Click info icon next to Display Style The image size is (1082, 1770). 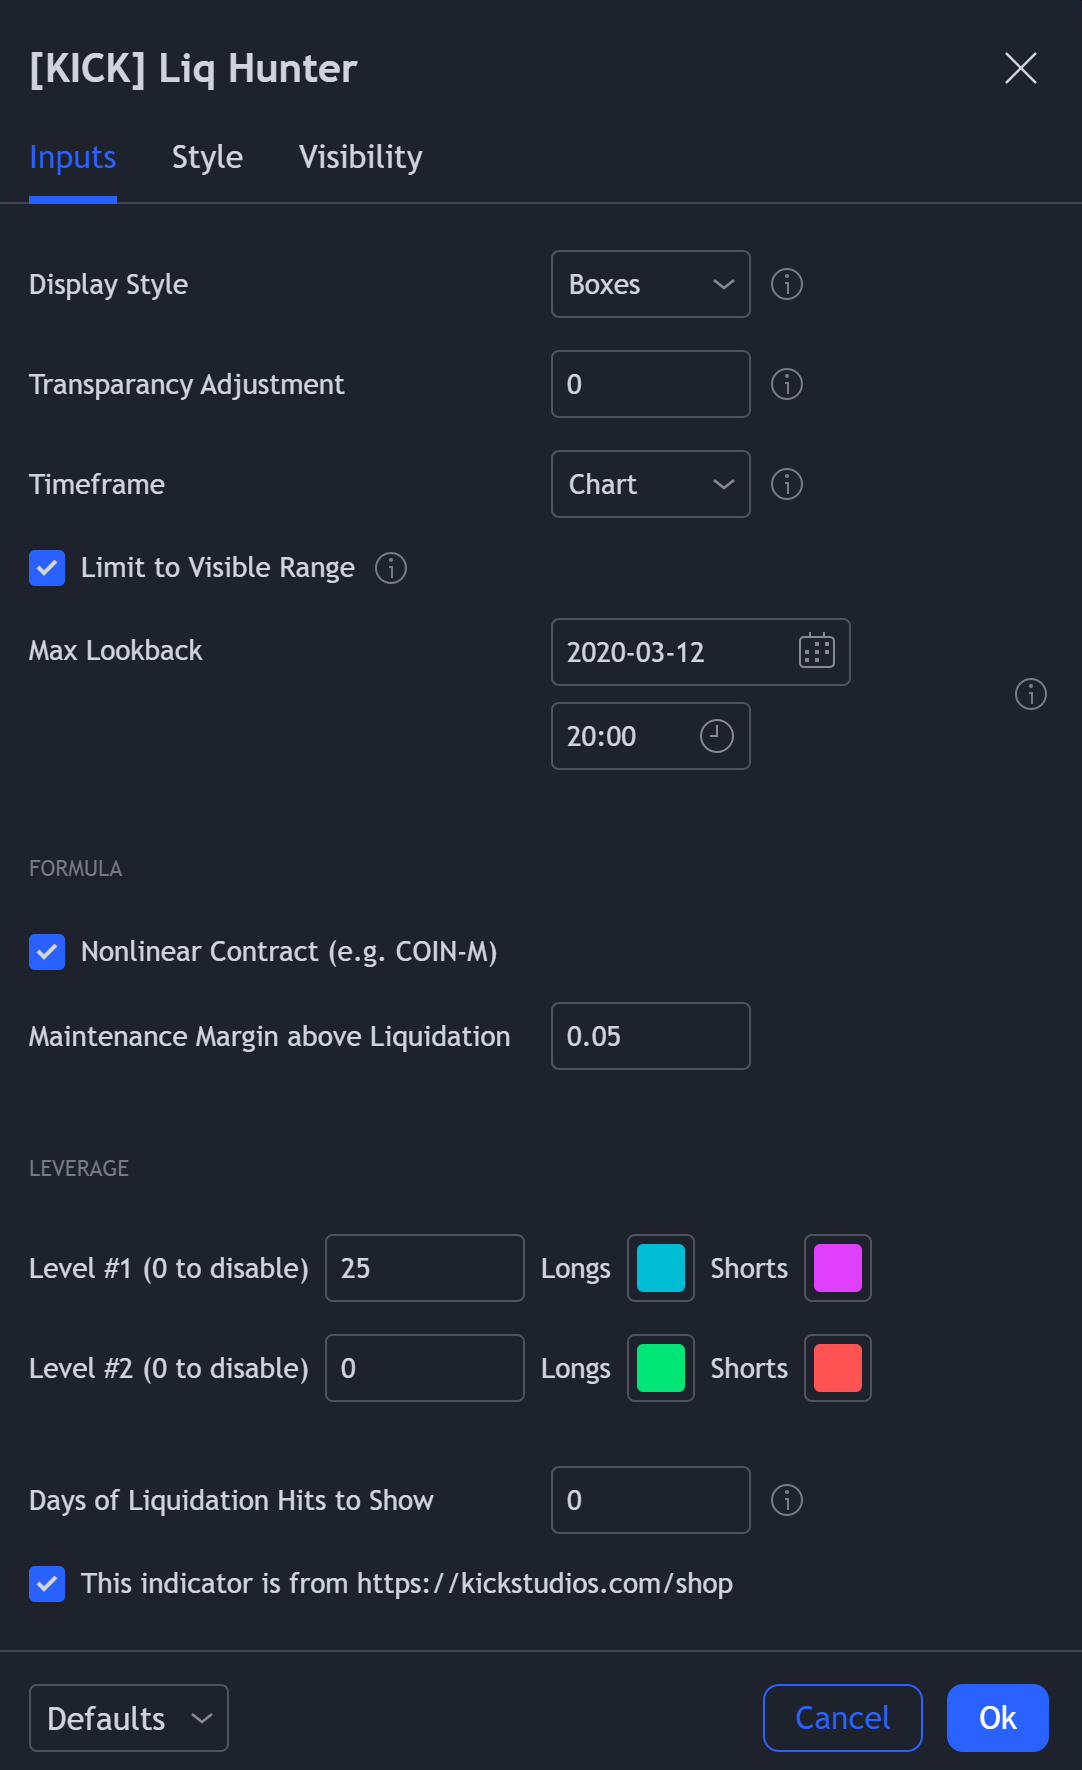click(787, 284)
